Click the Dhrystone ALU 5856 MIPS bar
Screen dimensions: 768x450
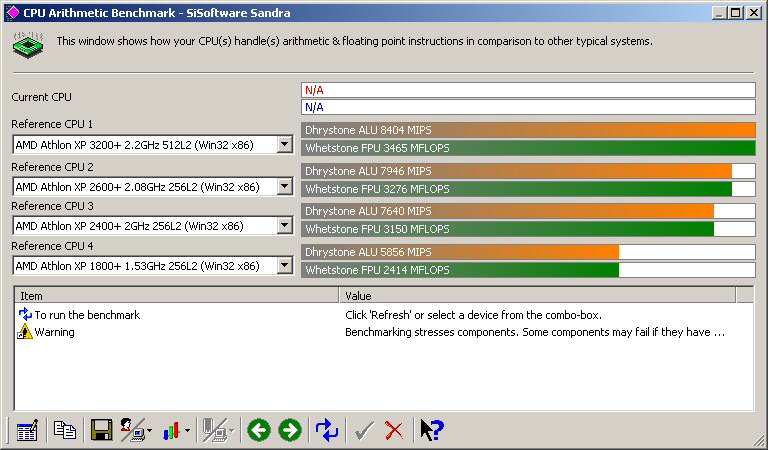coord(528,252)
